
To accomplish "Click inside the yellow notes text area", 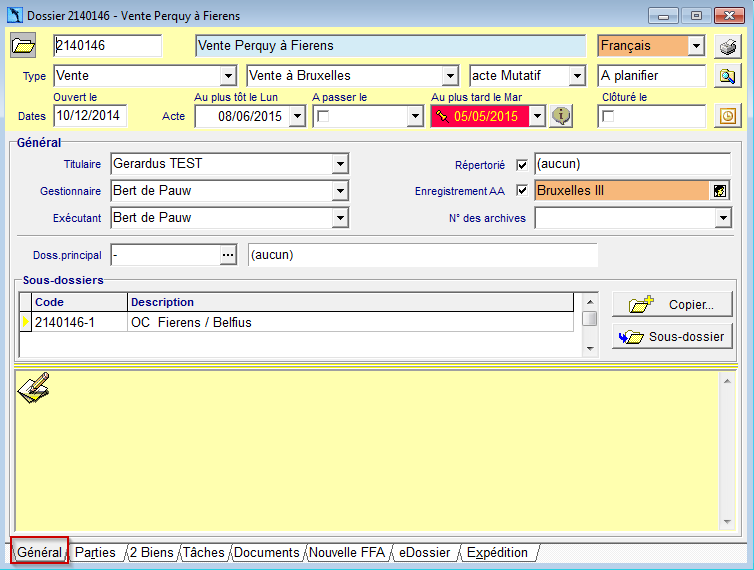I will point(368,452).
